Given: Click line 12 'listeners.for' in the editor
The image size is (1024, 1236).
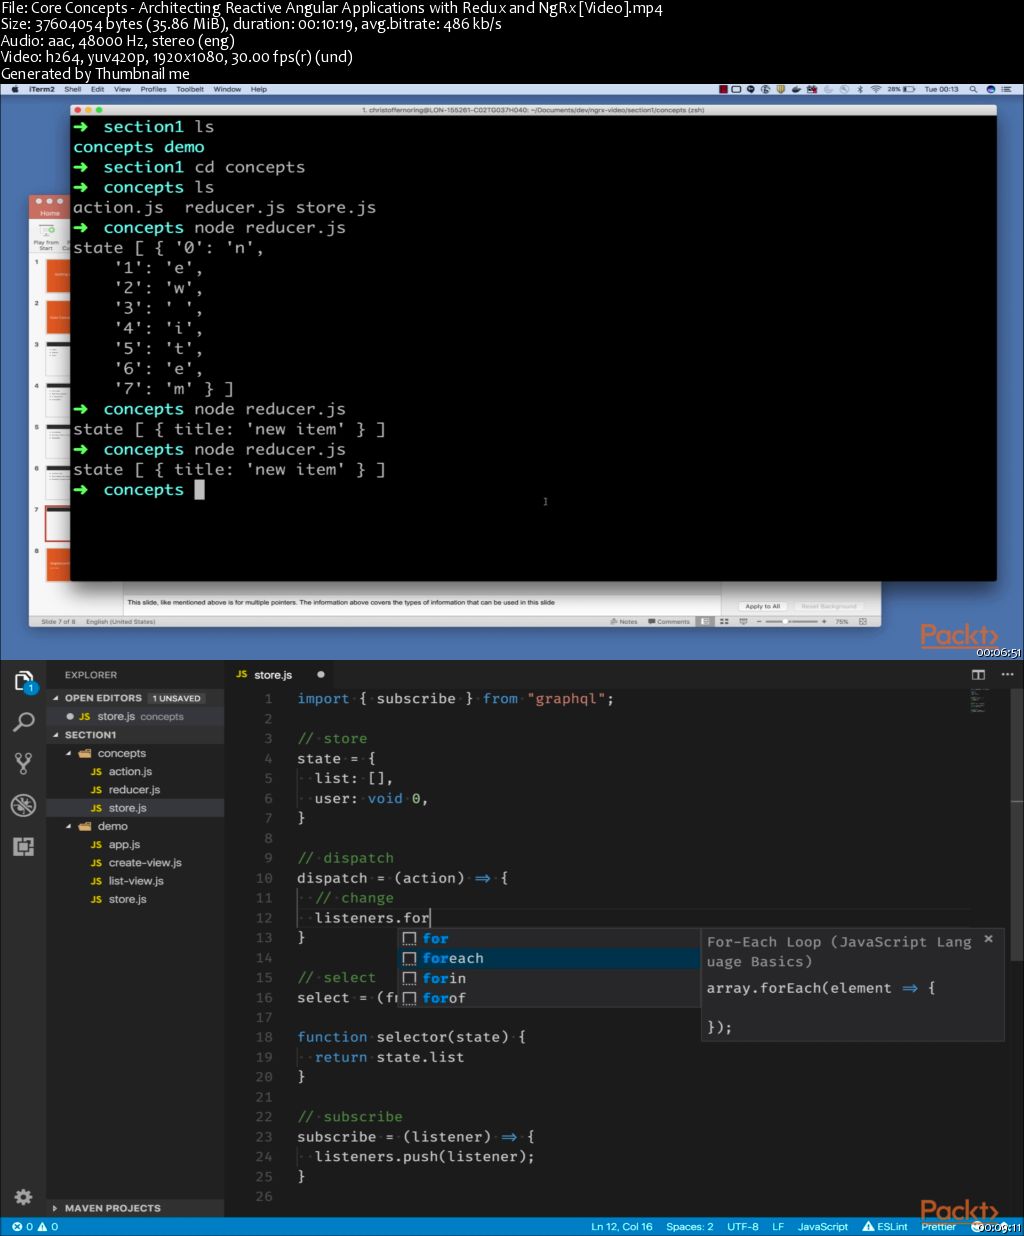Looking at the screenshot, I should tap(372, 918).
